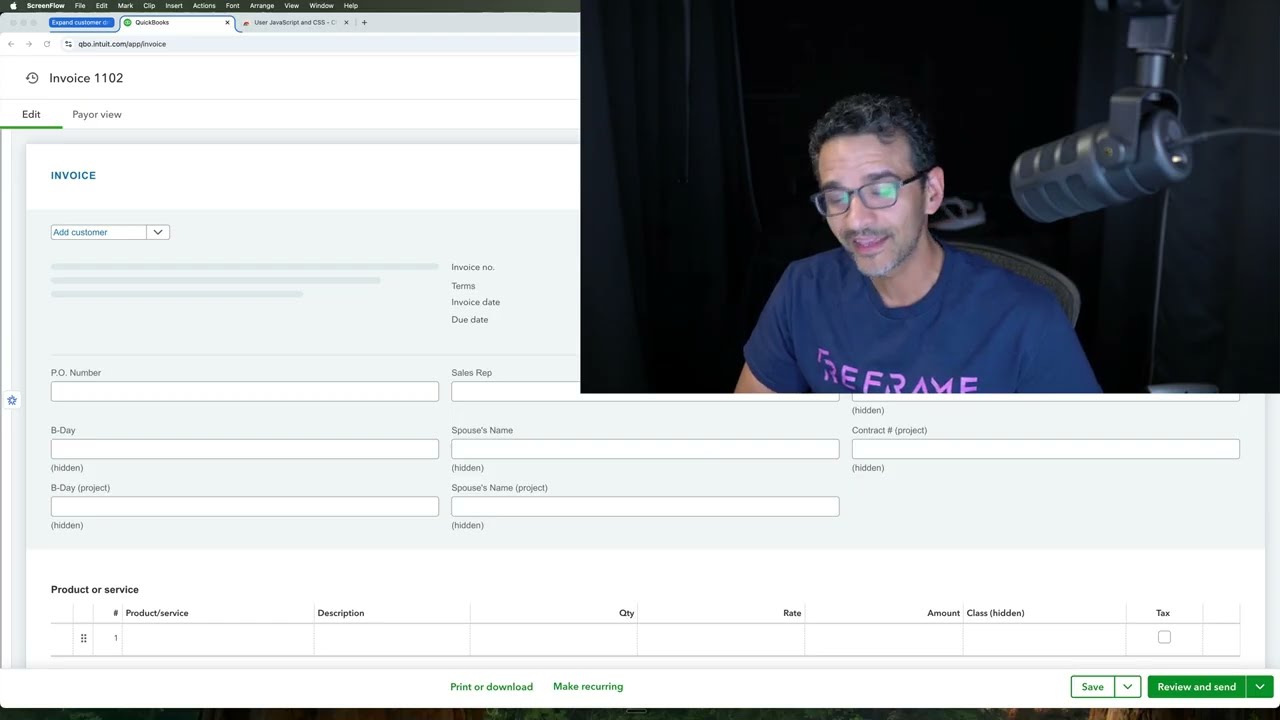Screen dimensions: 1280x720
Task: Click the B-Day input field
Action: (x=245, y=449)
